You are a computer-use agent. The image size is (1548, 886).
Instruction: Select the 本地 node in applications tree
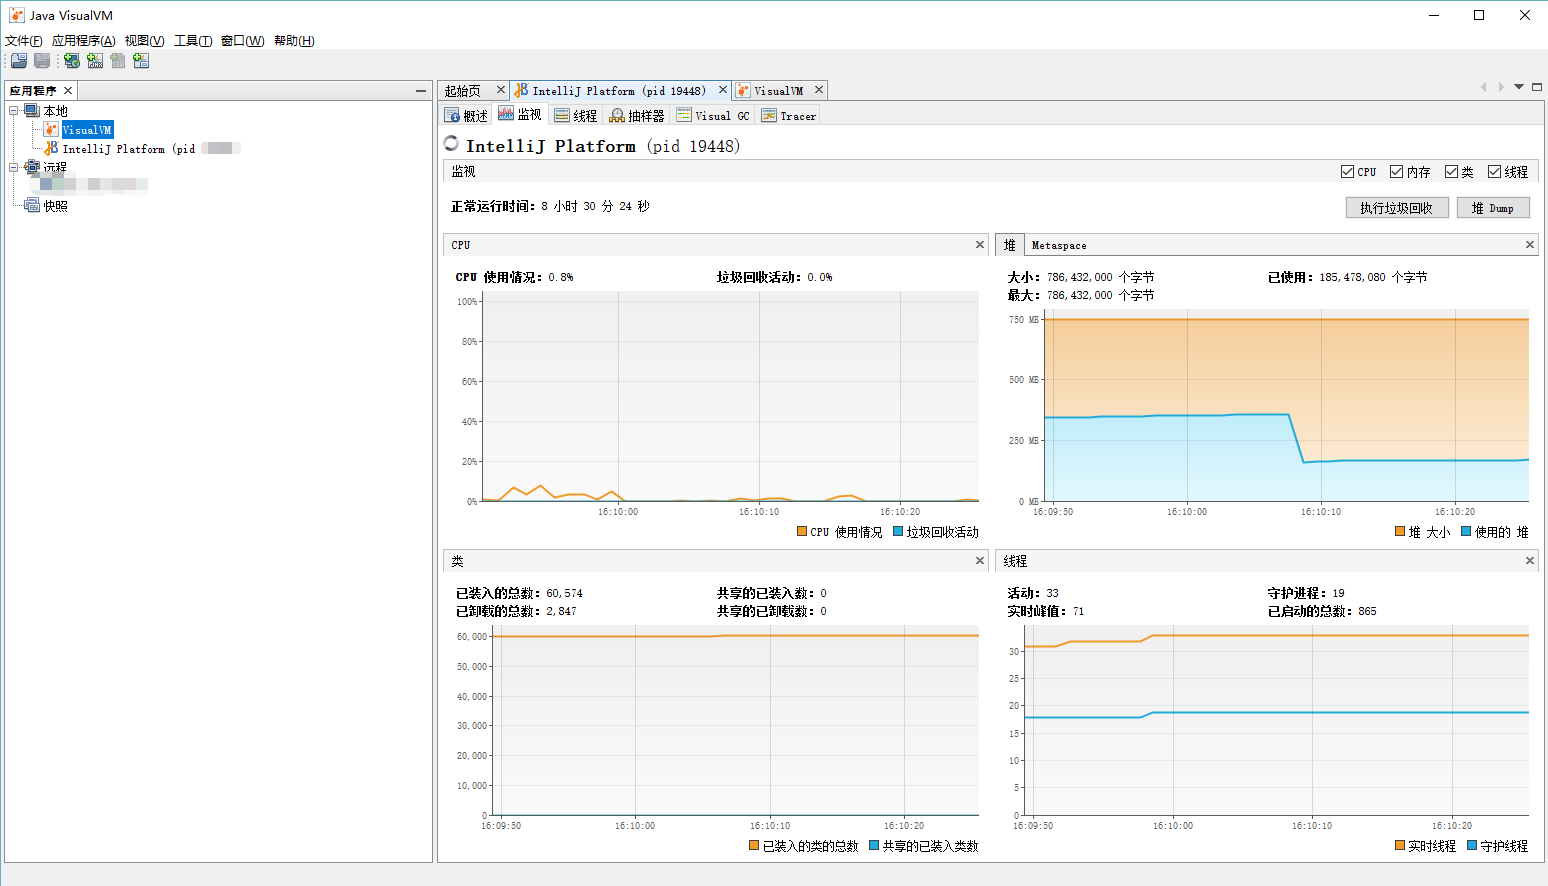click(x=55, y=111)
